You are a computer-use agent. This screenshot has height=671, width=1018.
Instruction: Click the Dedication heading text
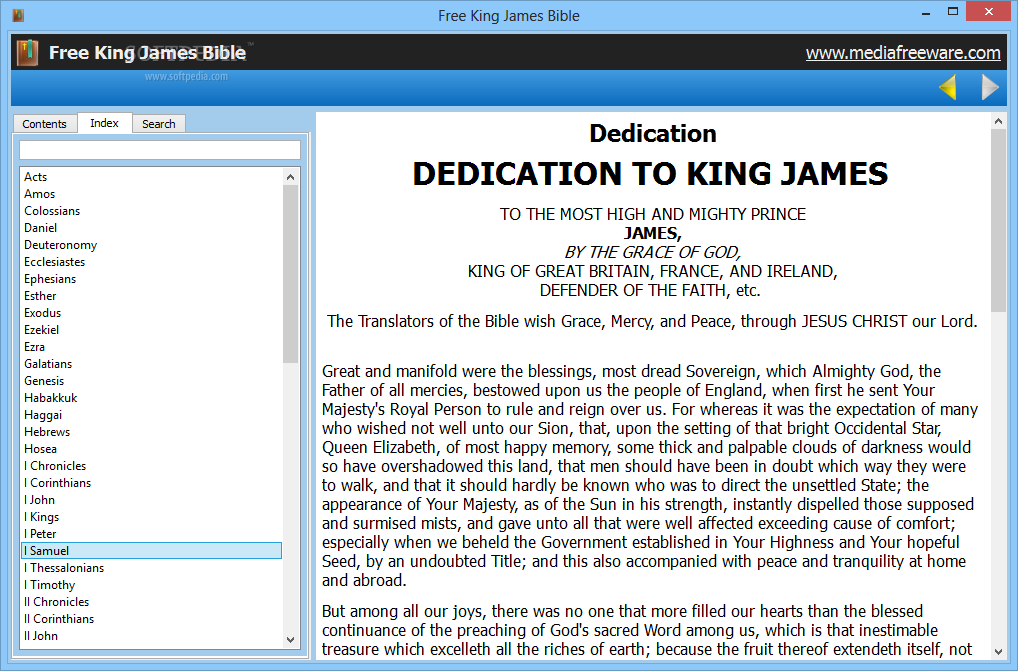(653, 133)
